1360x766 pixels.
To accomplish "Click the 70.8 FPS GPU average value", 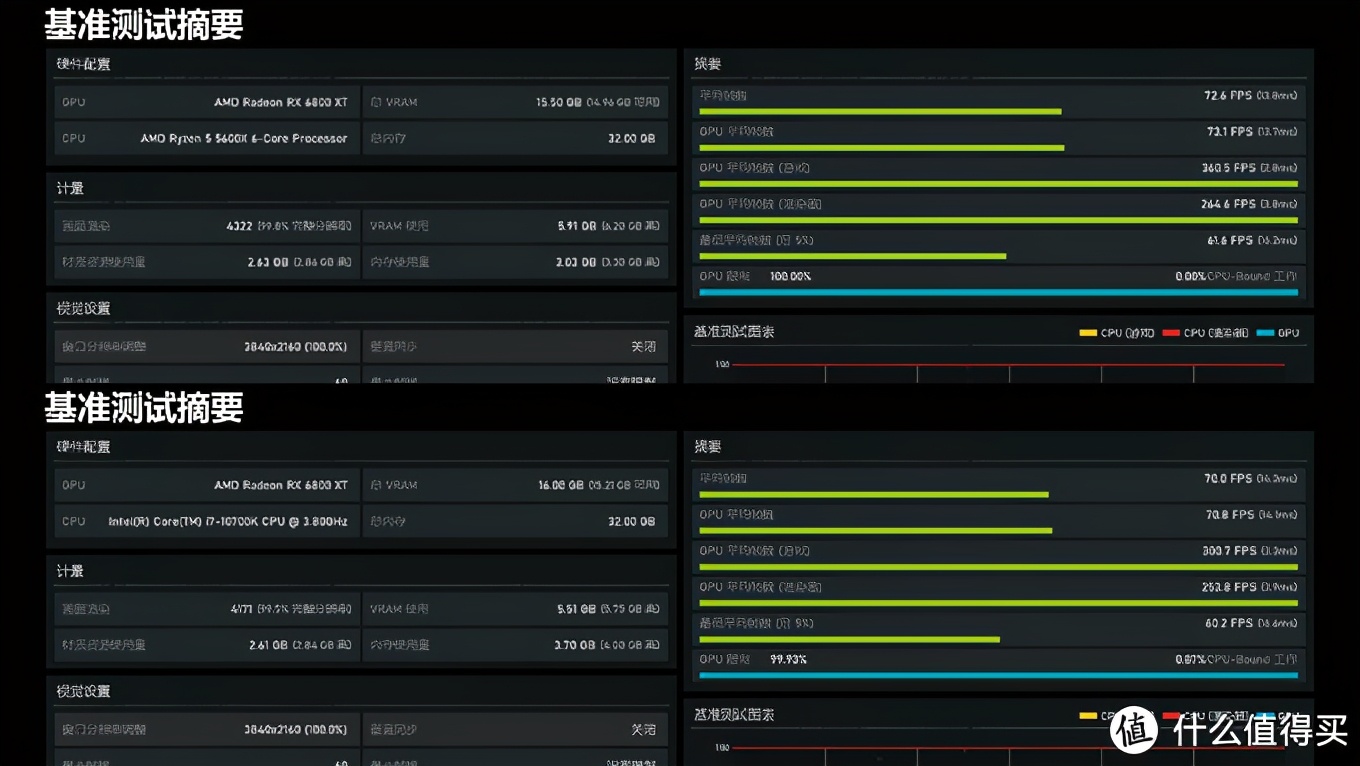I will point(1229,514).
